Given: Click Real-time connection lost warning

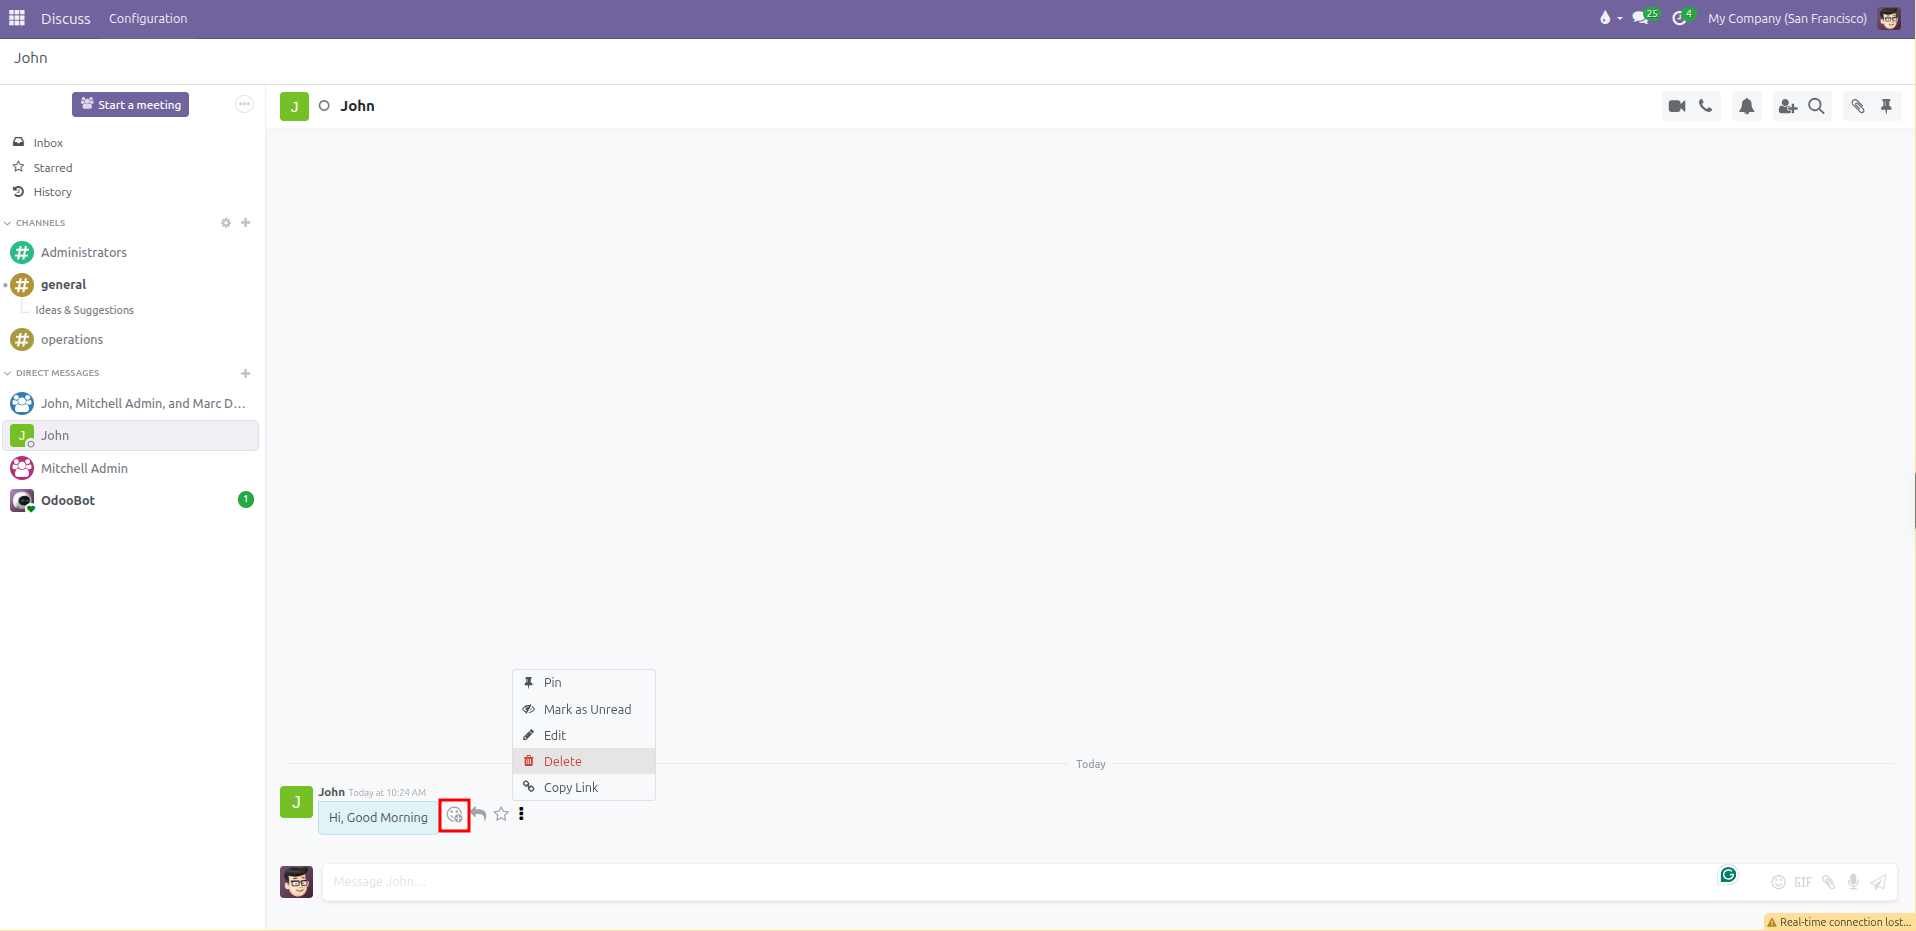Looking at the screenshot, I should tap(1839, 922).
